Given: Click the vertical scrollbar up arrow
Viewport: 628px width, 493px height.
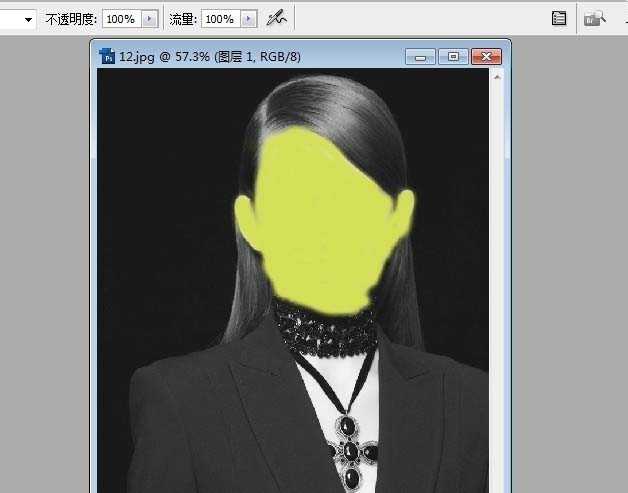Looking at the screenshot, I should [x=497, y=77].
